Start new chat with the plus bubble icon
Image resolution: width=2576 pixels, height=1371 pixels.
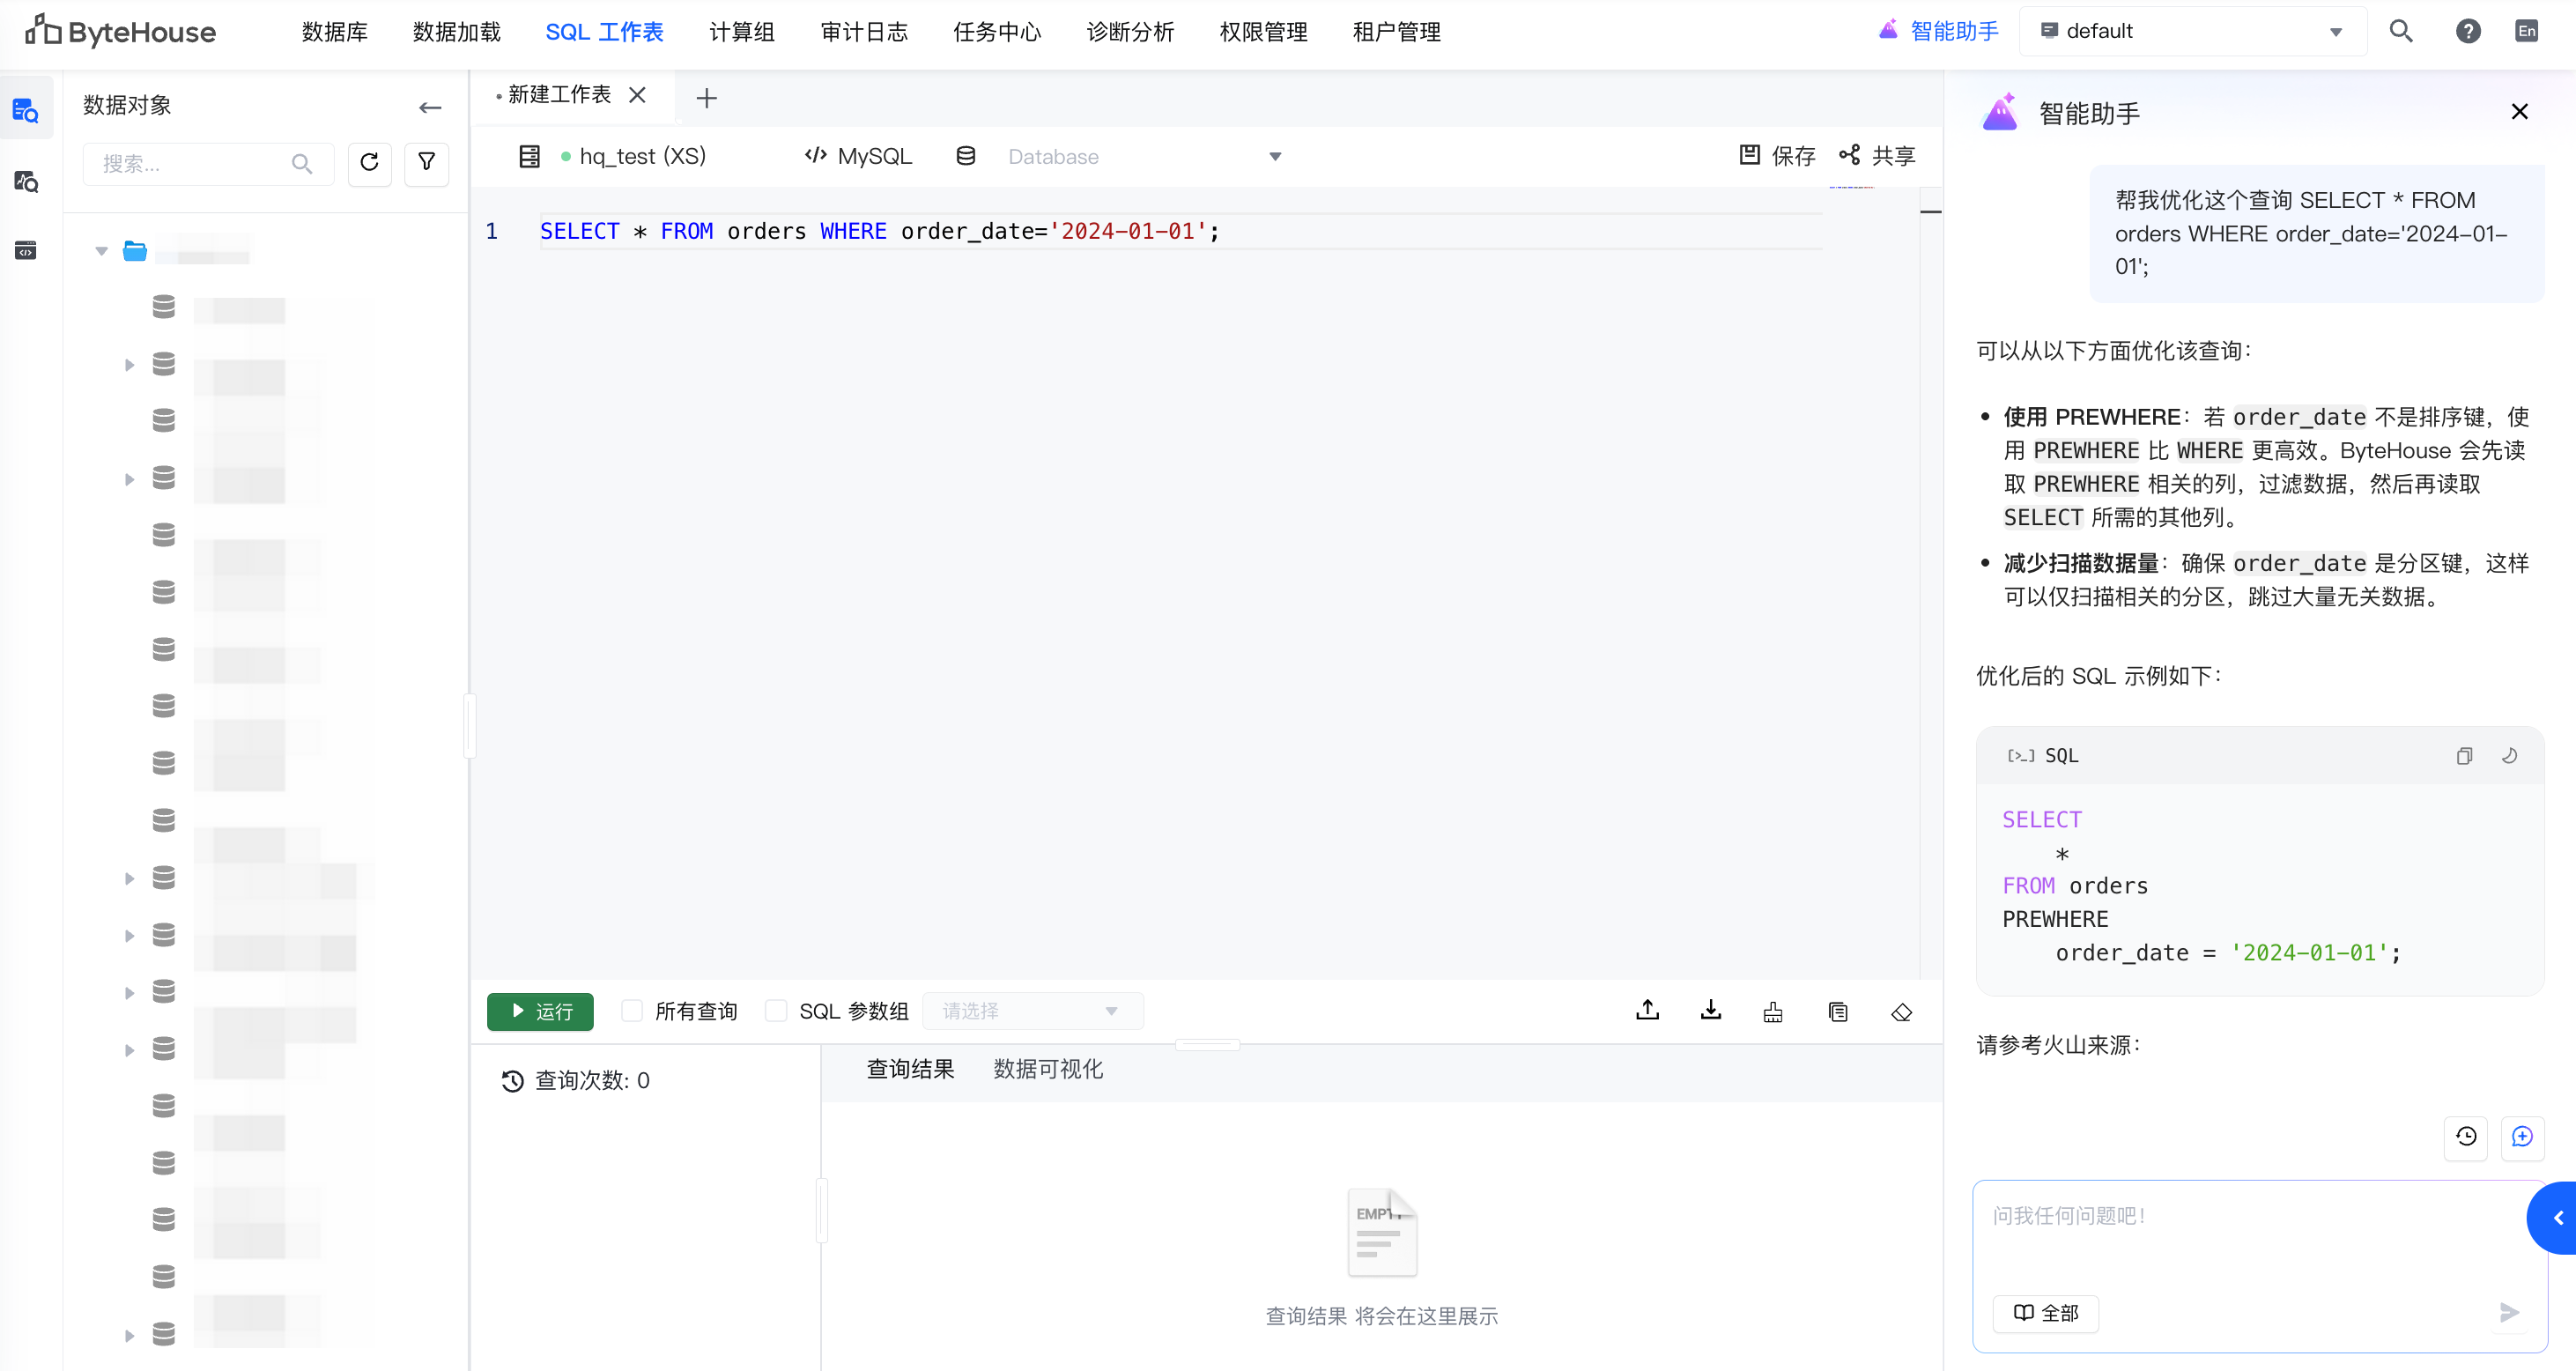(x=2522, y=1137)
